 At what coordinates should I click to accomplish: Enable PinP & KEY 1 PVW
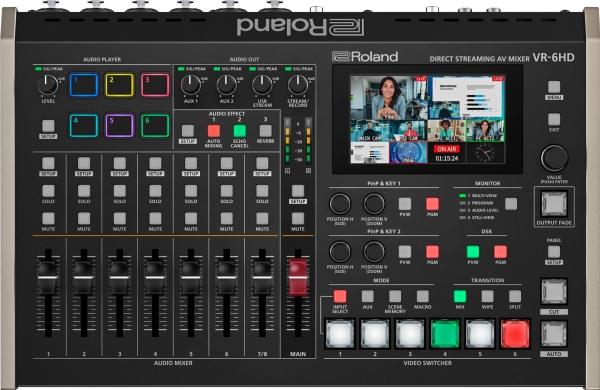405,204
